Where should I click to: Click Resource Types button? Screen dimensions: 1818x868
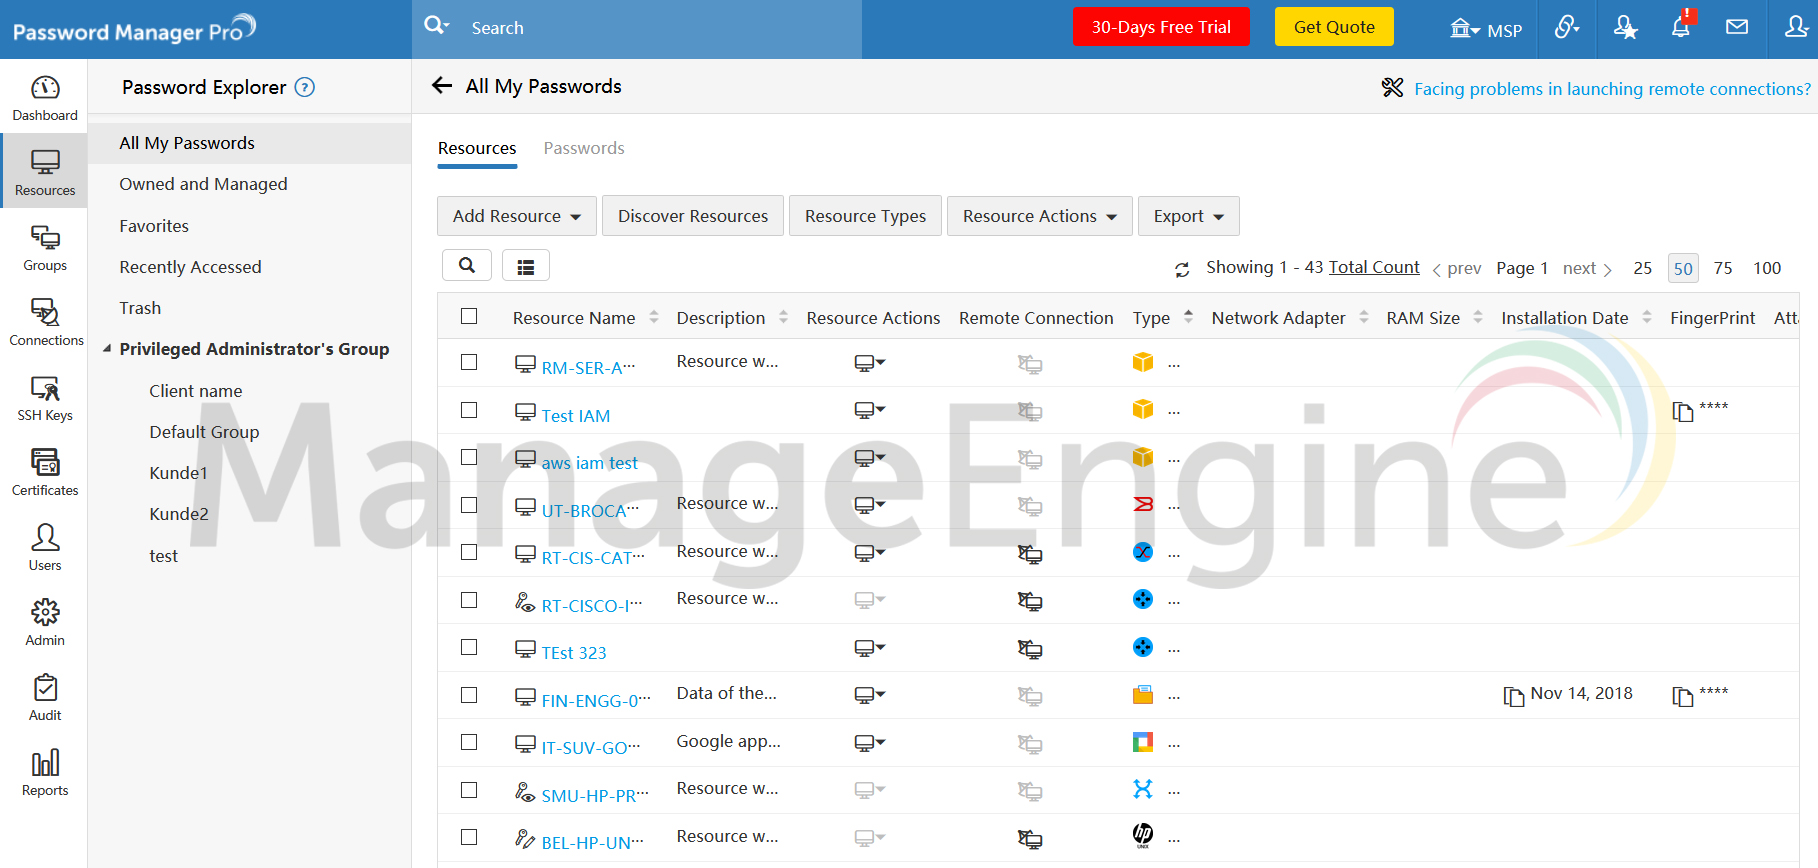coord(865,216)
